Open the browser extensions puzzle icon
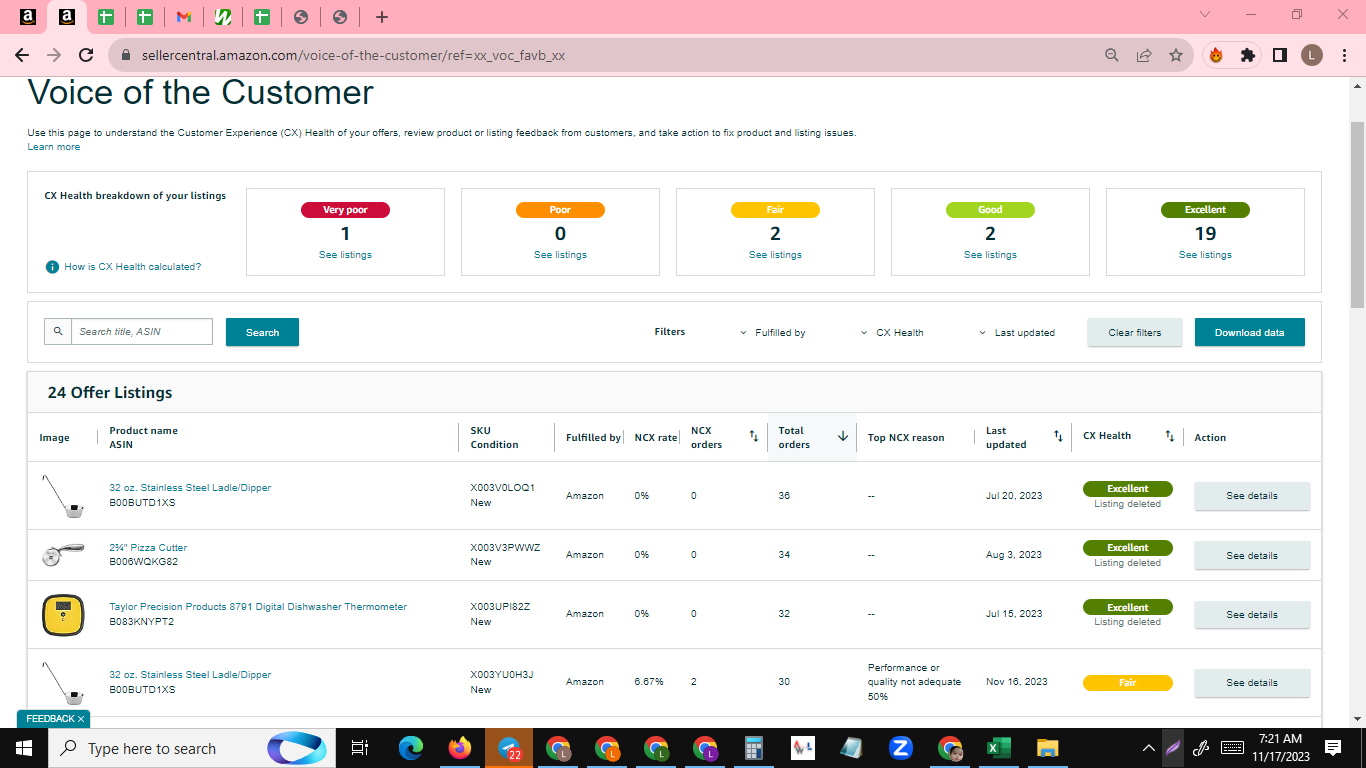This screenshot has width=1366, height=768. click(1247, 56)
